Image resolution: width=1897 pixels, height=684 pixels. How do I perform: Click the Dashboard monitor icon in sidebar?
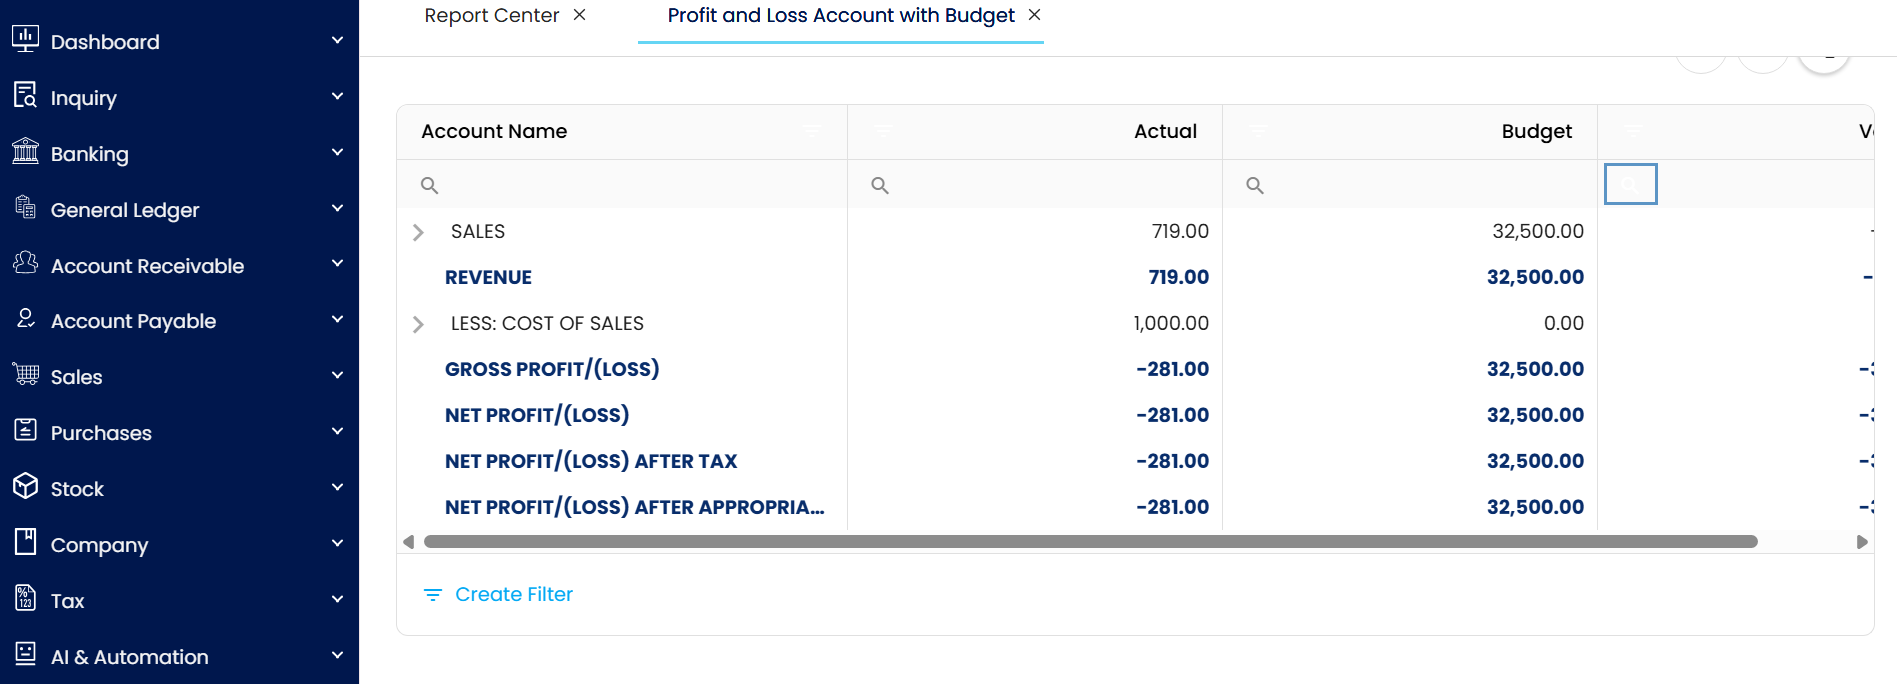coord(25,40)
